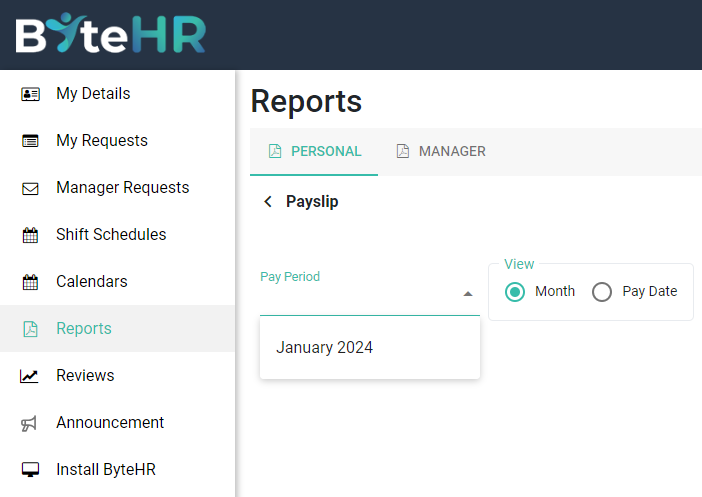Open Install ByteHR in the sidebar

117,470
